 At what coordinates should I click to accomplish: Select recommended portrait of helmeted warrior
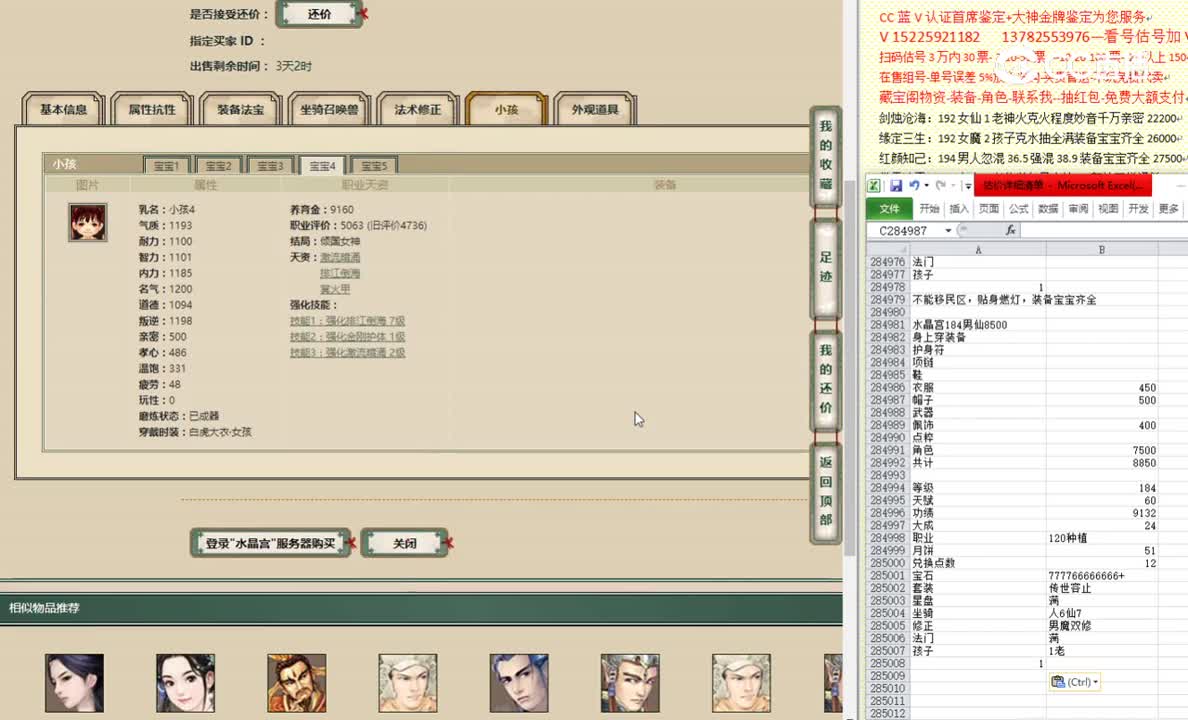pos(630,683)
